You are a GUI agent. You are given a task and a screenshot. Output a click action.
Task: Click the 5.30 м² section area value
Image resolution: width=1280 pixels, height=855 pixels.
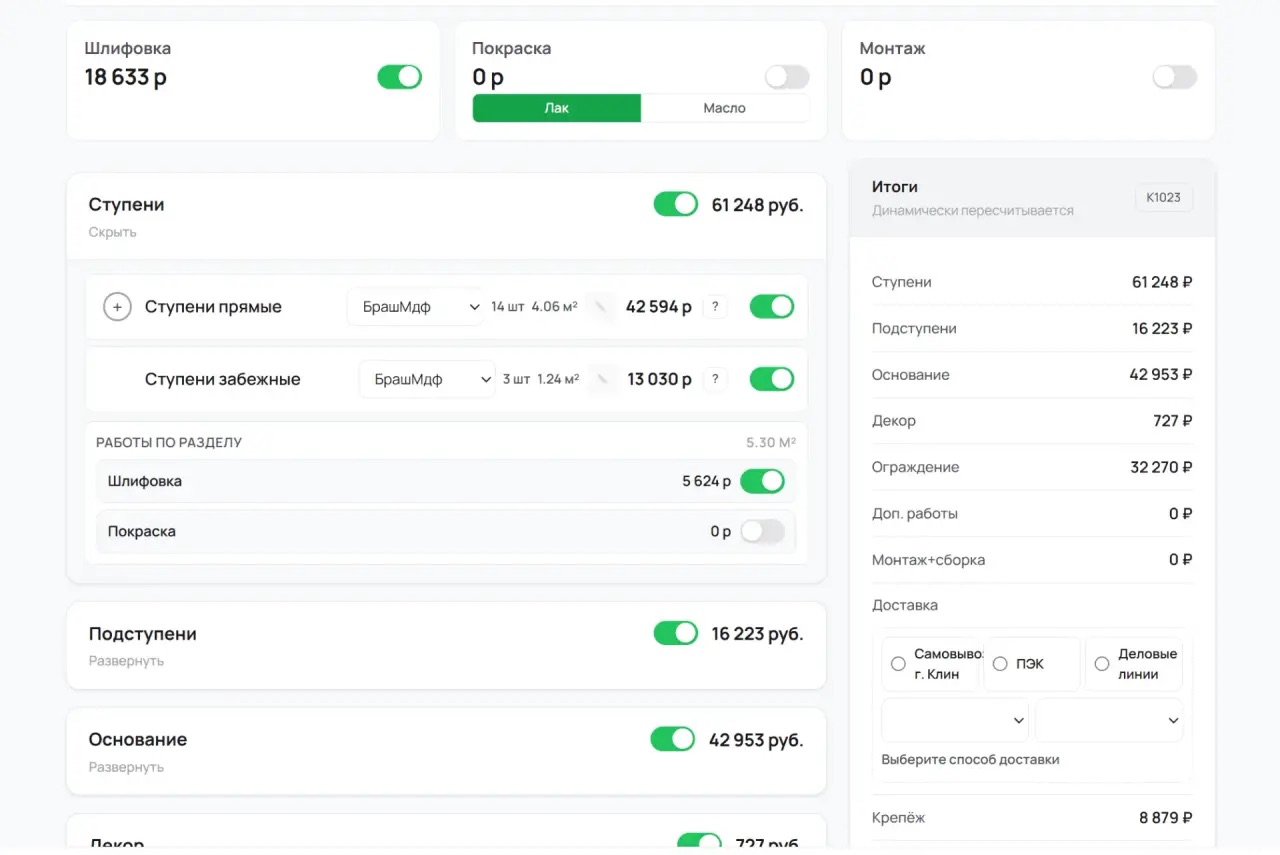pos(771,442)
